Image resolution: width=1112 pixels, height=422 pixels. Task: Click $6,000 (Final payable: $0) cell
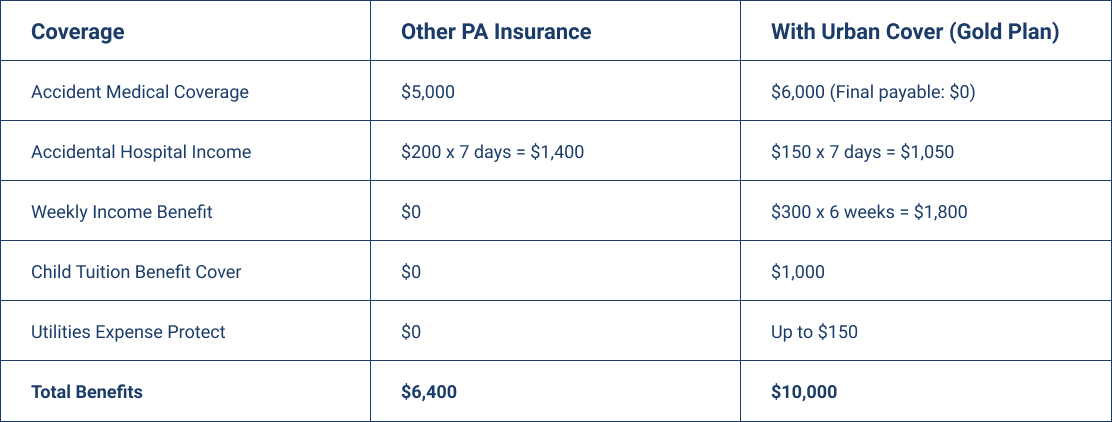coord(873,92)
